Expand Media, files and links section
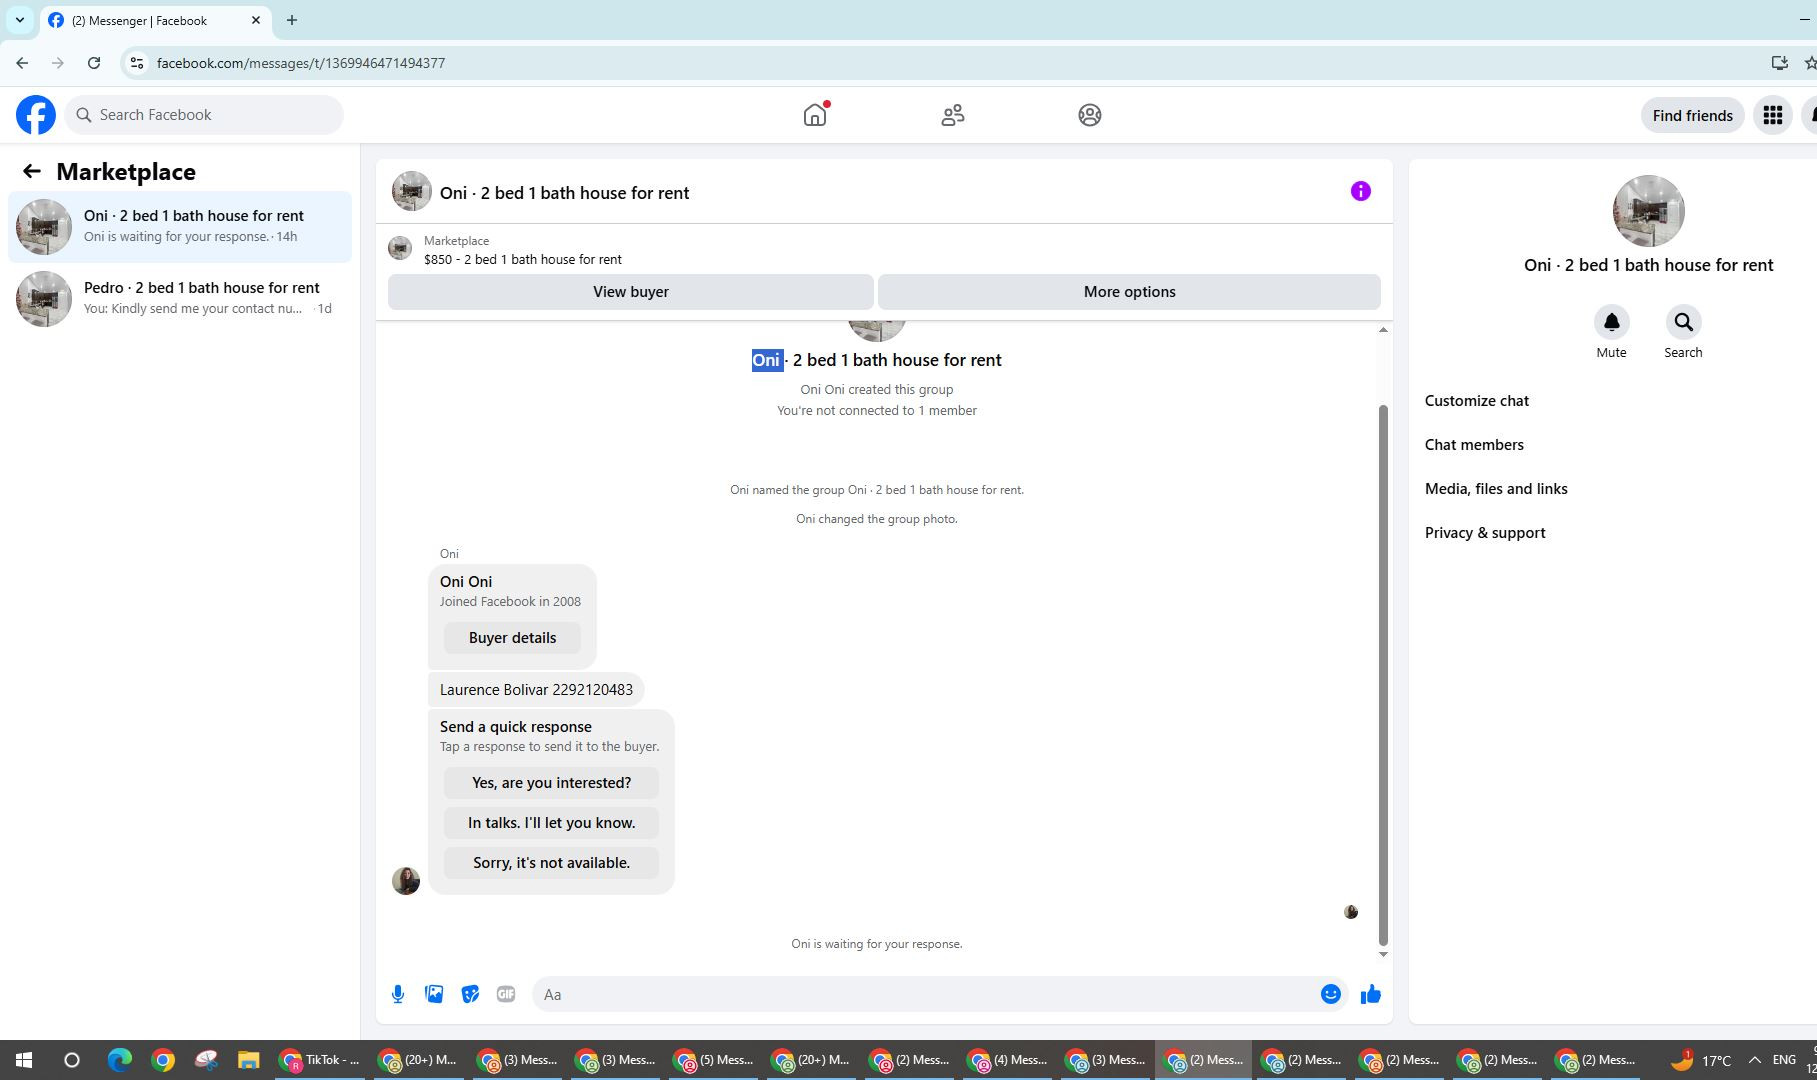Screen dimensions: 1817x1080 pyautogui.click(x=1497, y=489)
